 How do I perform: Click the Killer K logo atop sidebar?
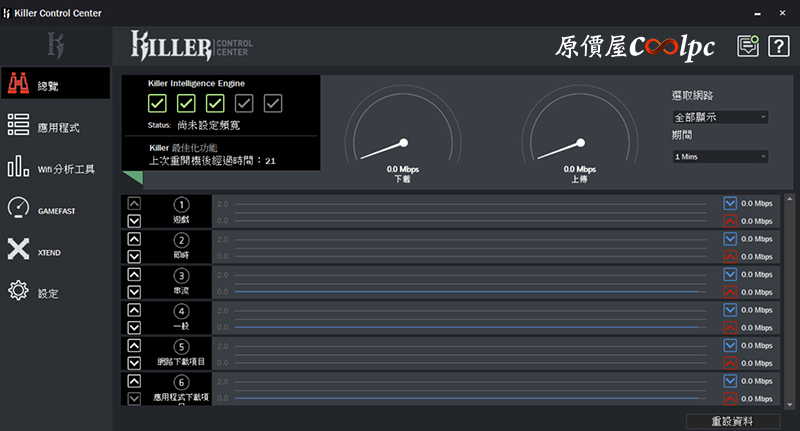[55, 45]
